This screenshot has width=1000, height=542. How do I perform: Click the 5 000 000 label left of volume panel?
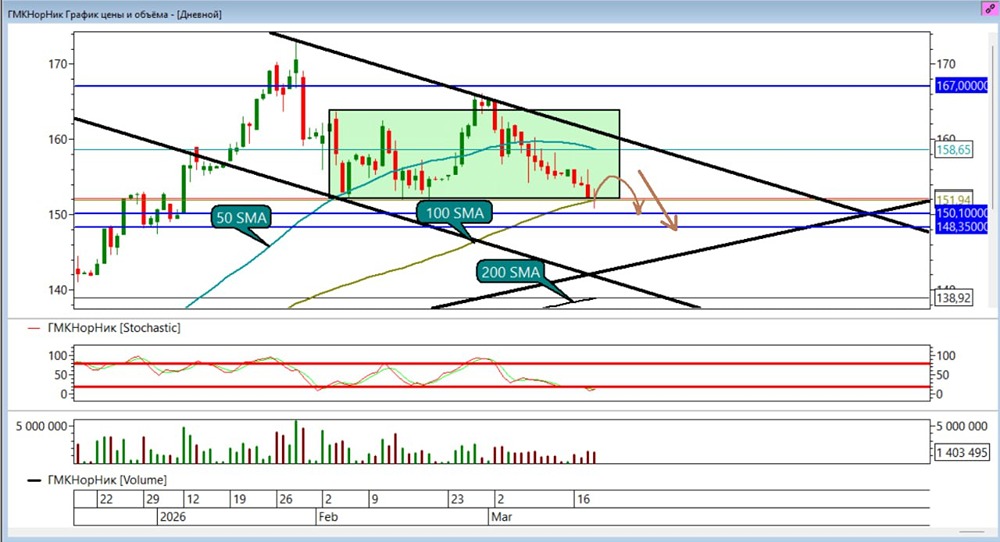[x=41, y=426]
